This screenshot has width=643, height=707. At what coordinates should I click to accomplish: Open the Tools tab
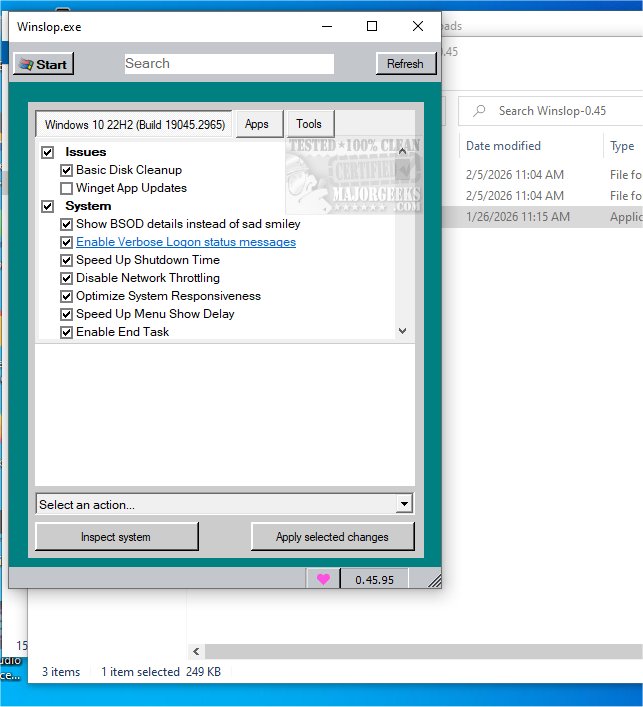pos(309,124)
